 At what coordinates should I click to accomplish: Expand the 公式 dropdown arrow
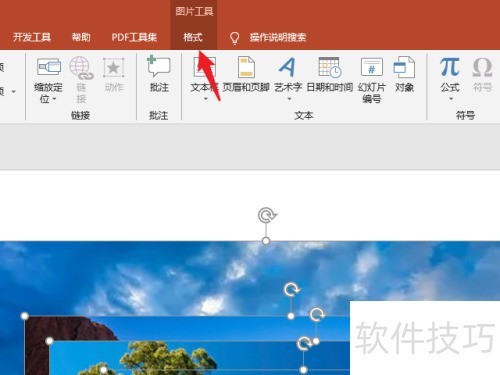point(451,99)
